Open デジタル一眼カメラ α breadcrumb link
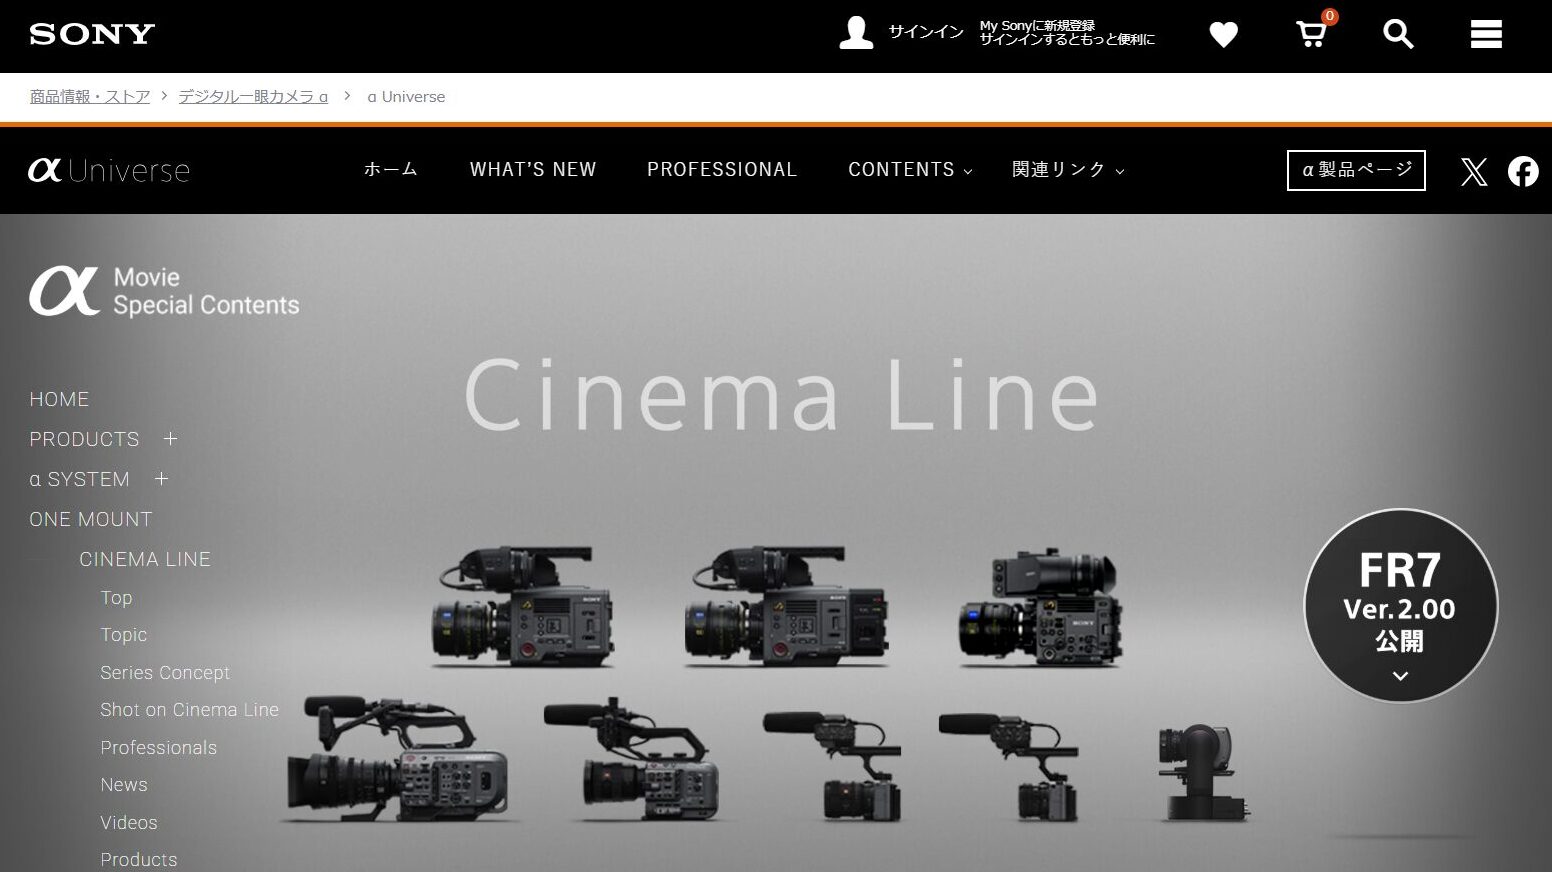This screenshot has height=872, width=1552. [253, 97]
